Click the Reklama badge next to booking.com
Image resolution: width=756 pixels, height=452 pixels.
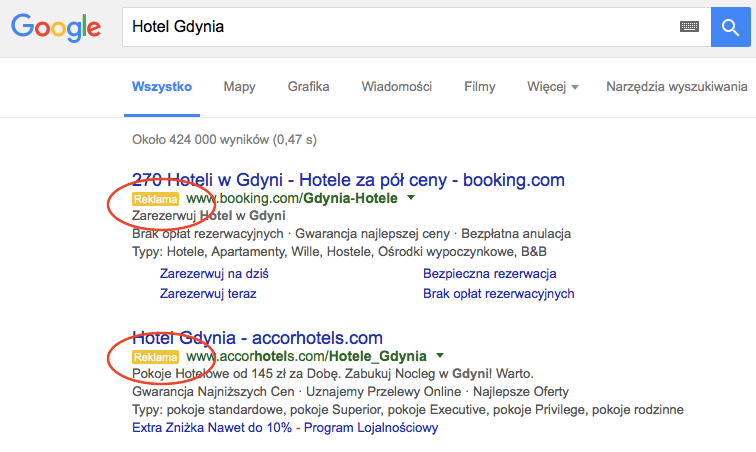point(155,199)
